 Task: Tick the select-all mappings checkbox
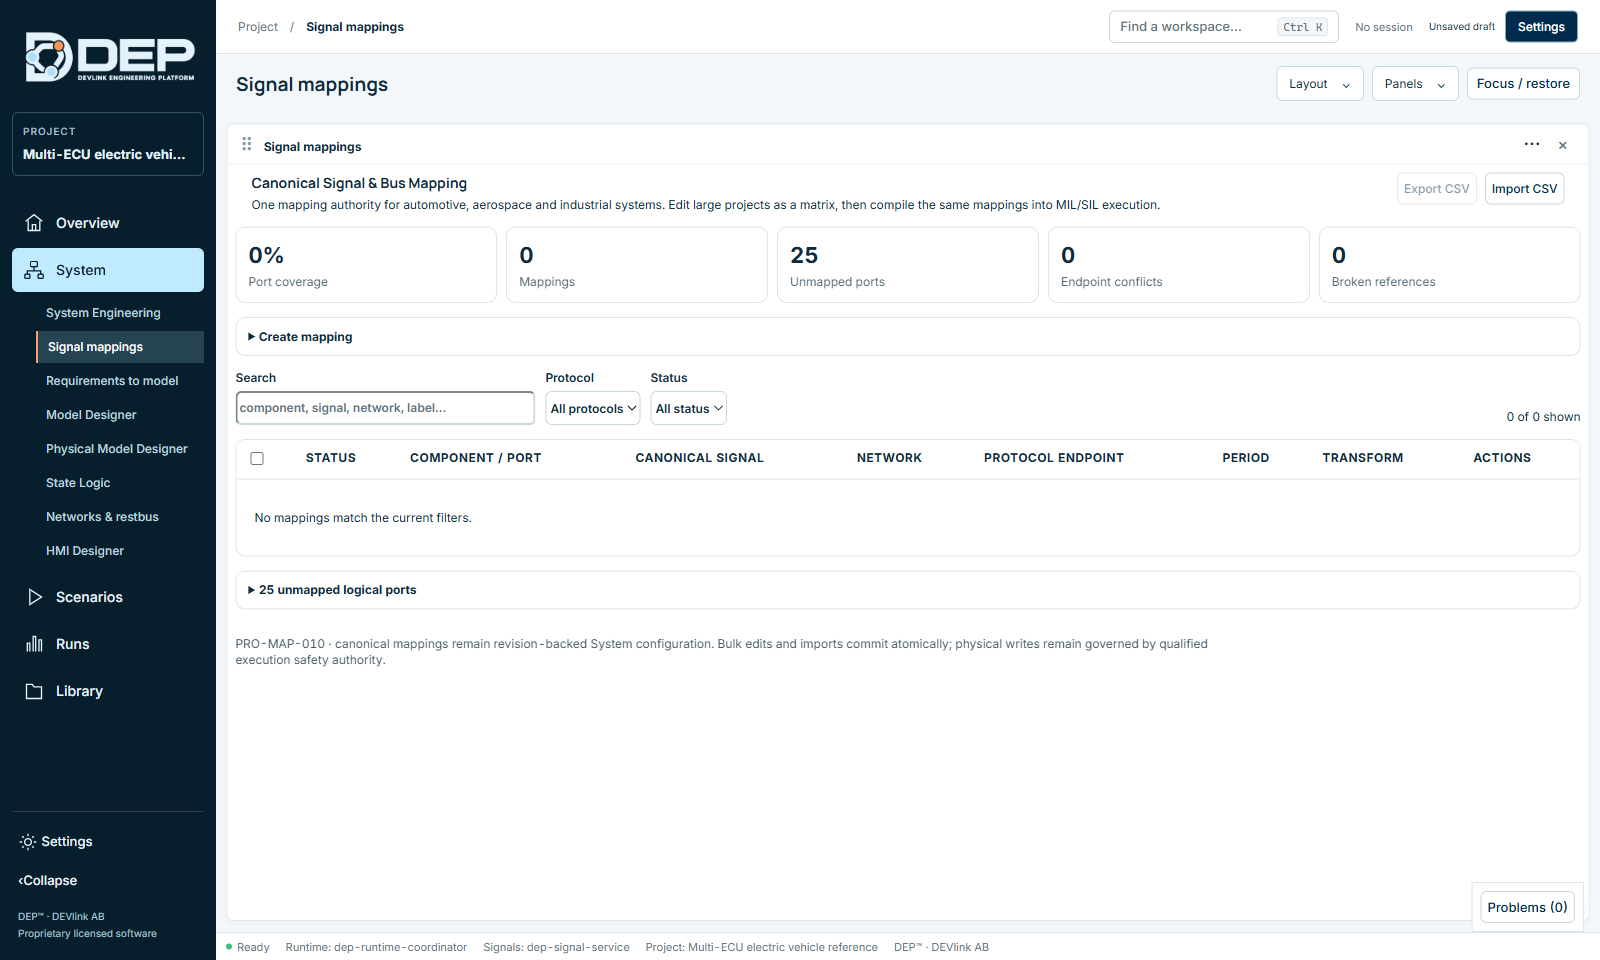tap(257, 458)
